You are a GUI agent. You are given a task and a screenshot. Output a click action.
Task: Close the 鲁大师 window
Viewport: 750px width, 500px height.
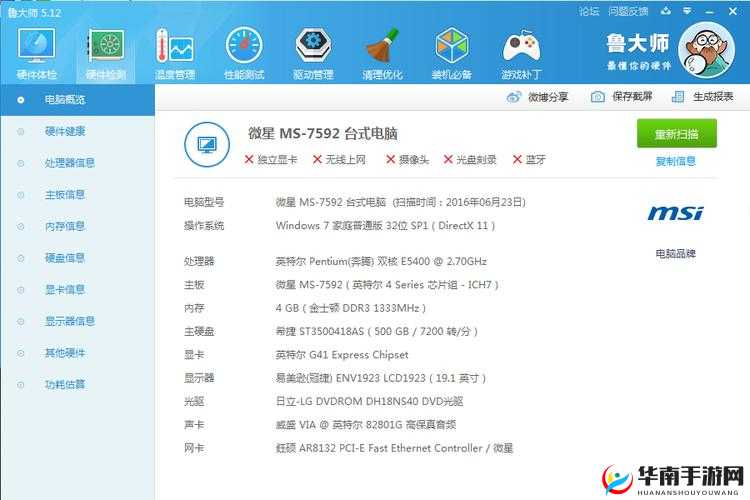pos(732,11)
